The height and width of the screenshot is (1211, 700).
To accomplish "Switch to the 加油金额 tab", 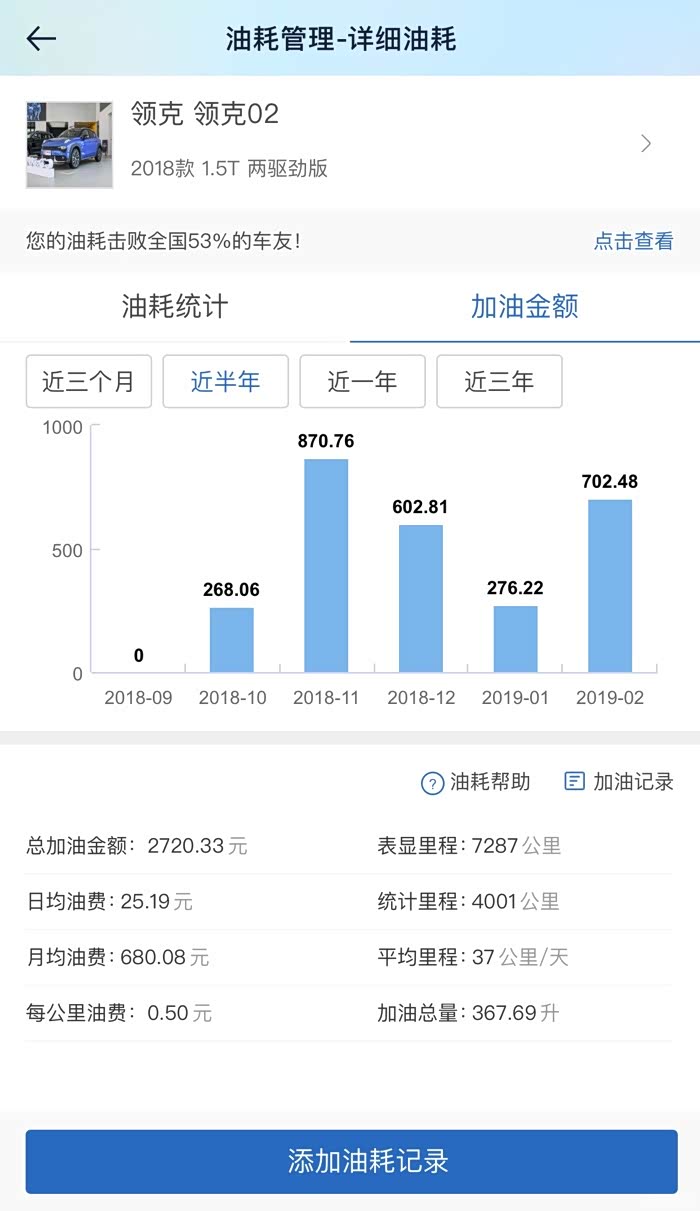I will [525, 306].
